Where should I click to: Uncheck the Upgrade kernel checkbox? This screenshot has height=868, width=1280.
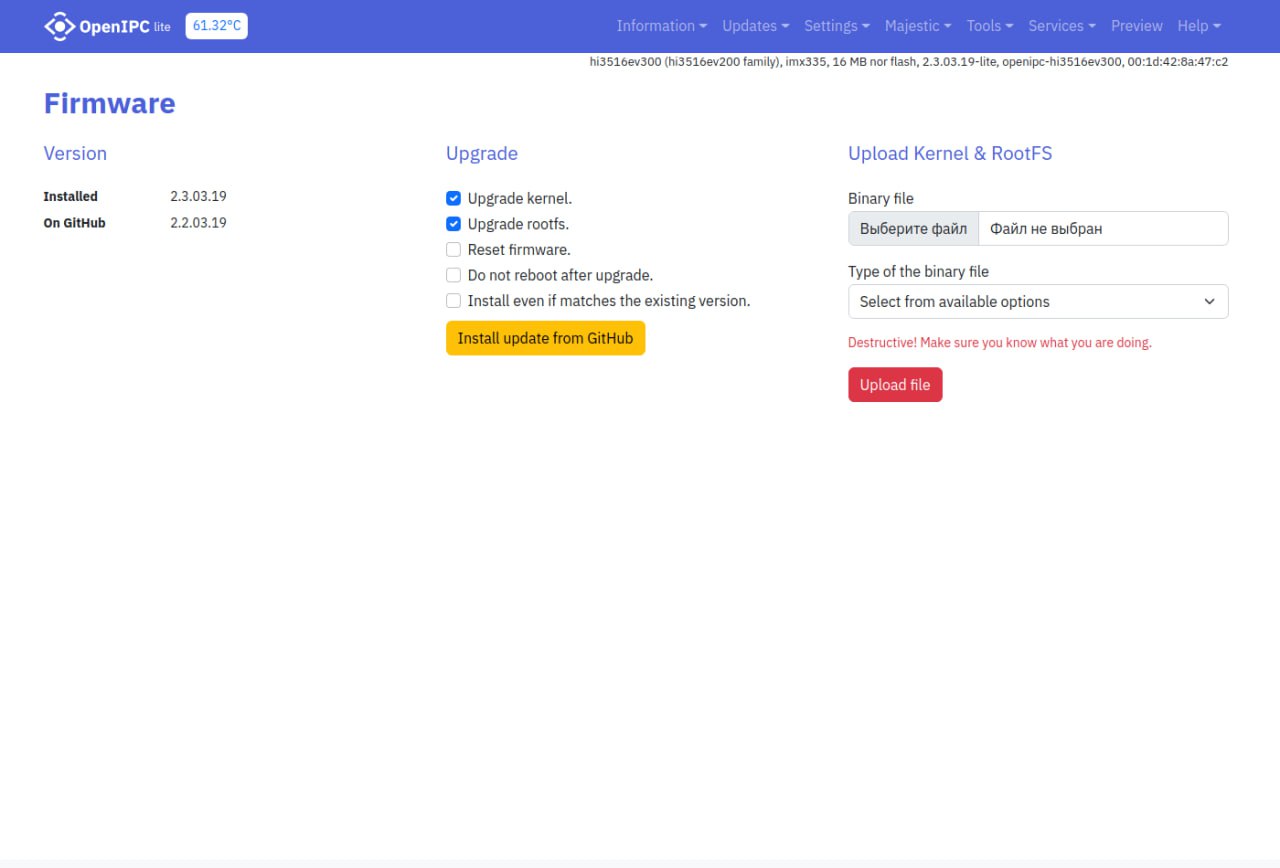(x=454, y=199)
